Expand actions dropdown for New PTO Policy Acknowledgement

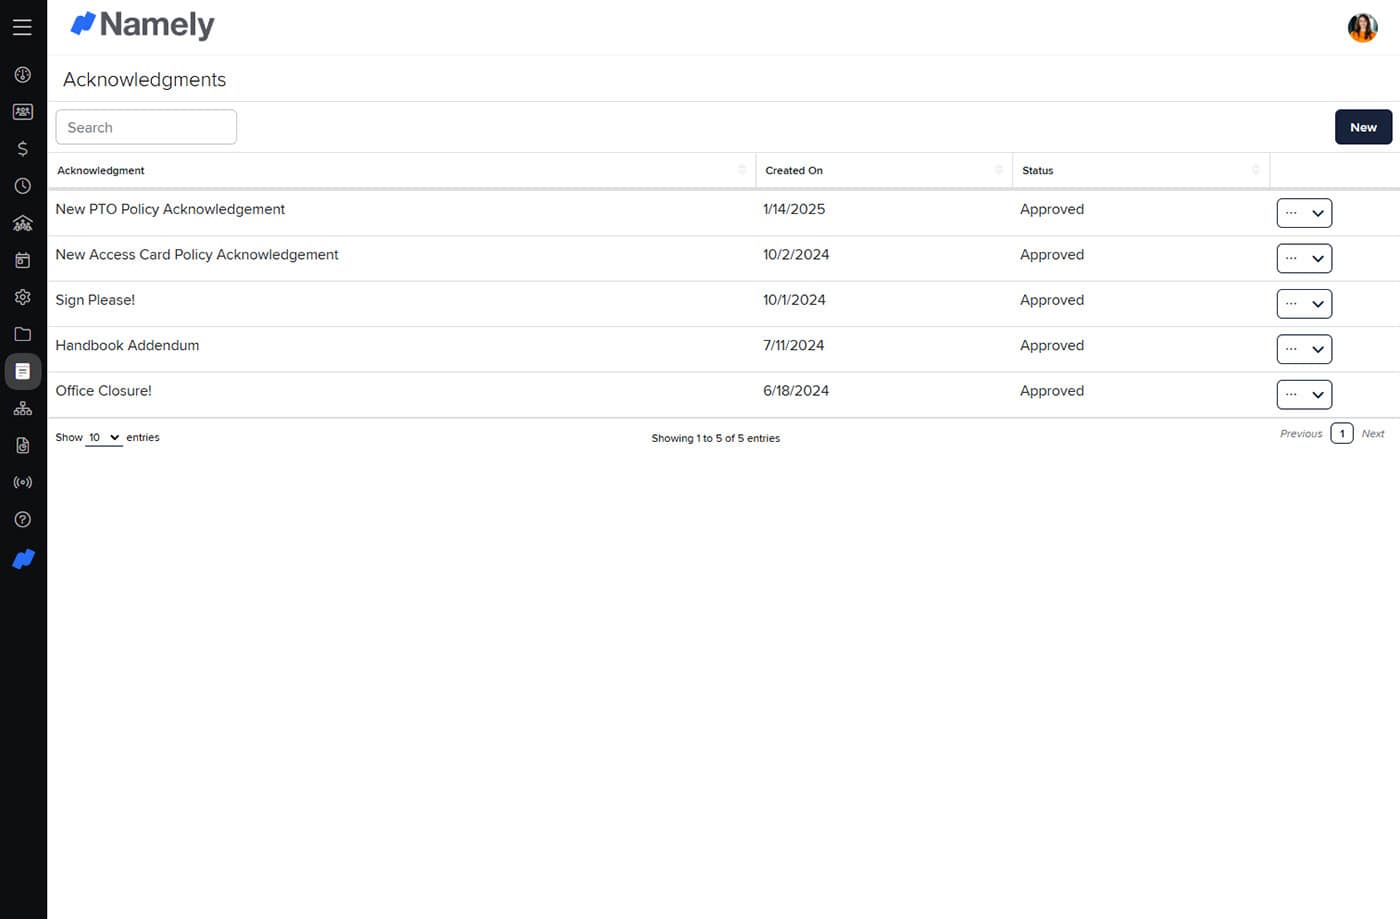point(1304,213)
